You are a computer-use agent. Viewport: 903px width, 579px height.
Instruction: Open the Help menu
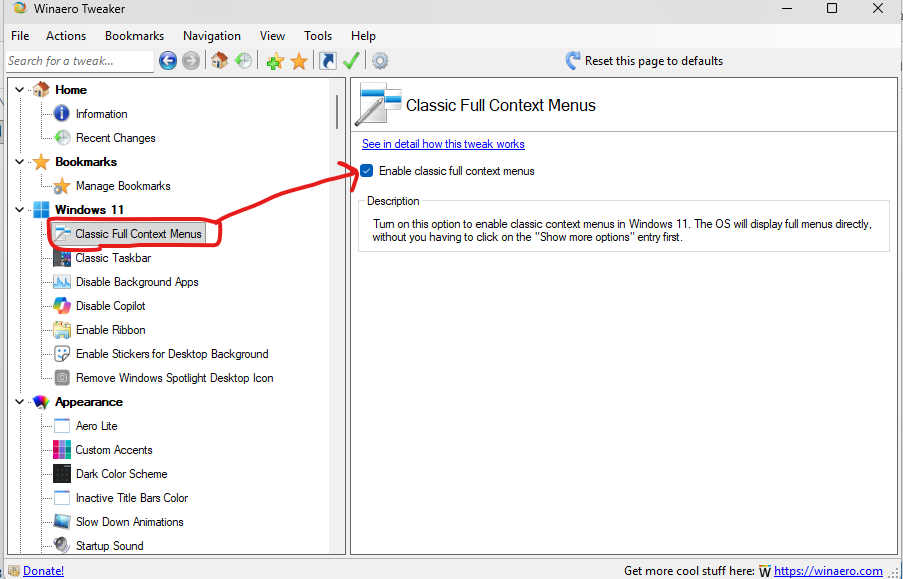[x=363, y=36]
